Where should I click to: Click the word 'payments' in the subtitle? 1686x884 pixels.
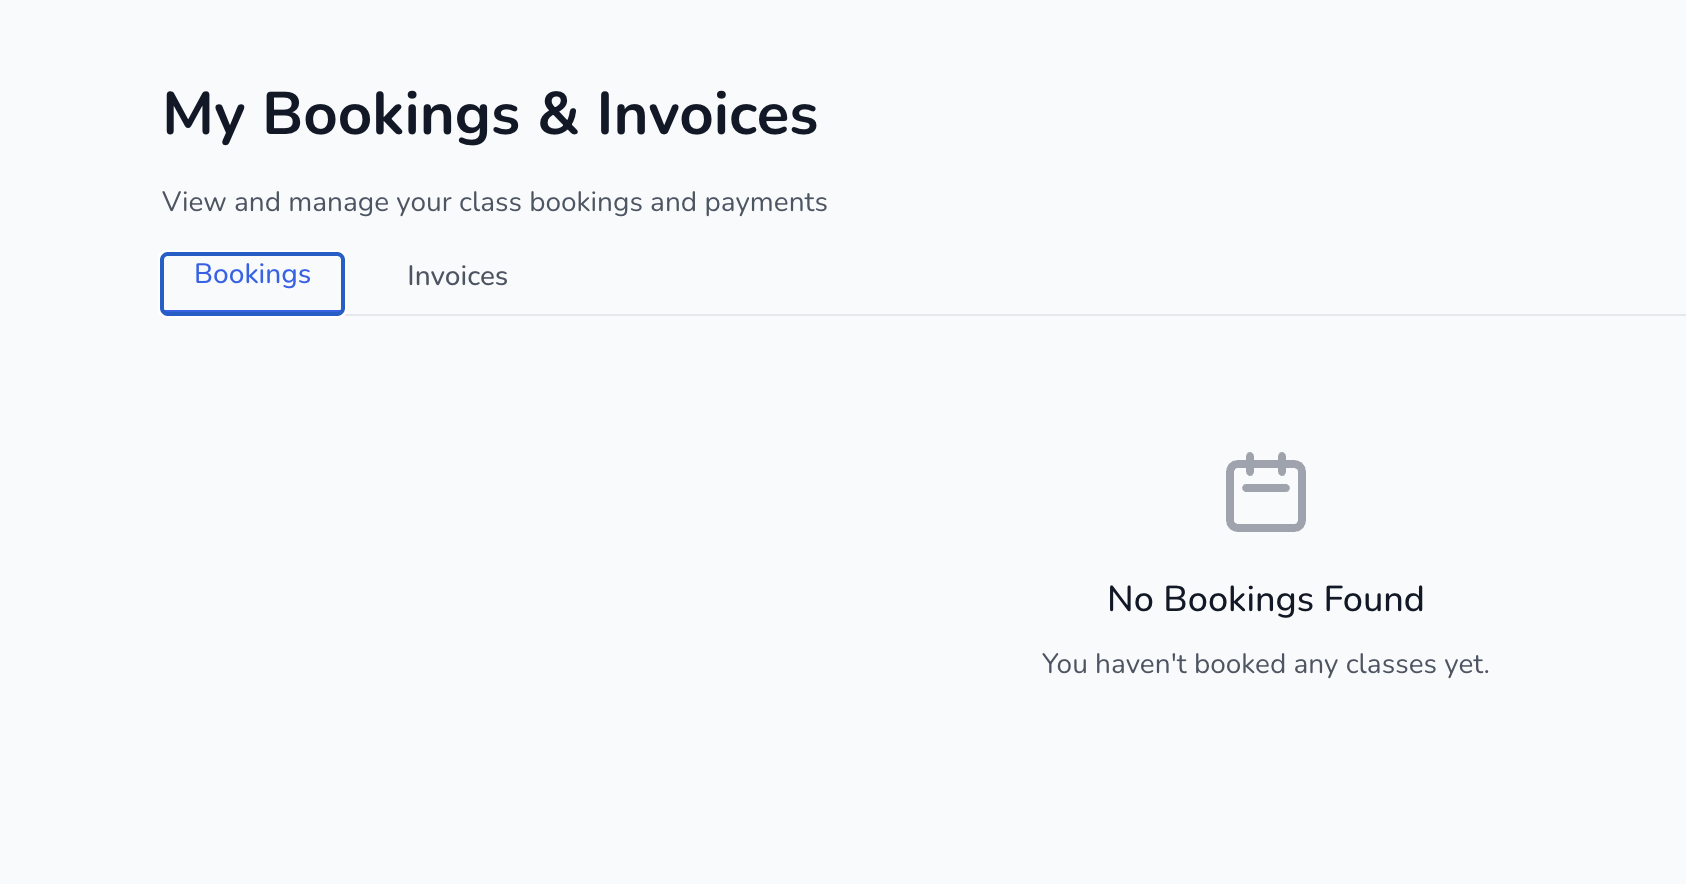[x=765, y=203]
